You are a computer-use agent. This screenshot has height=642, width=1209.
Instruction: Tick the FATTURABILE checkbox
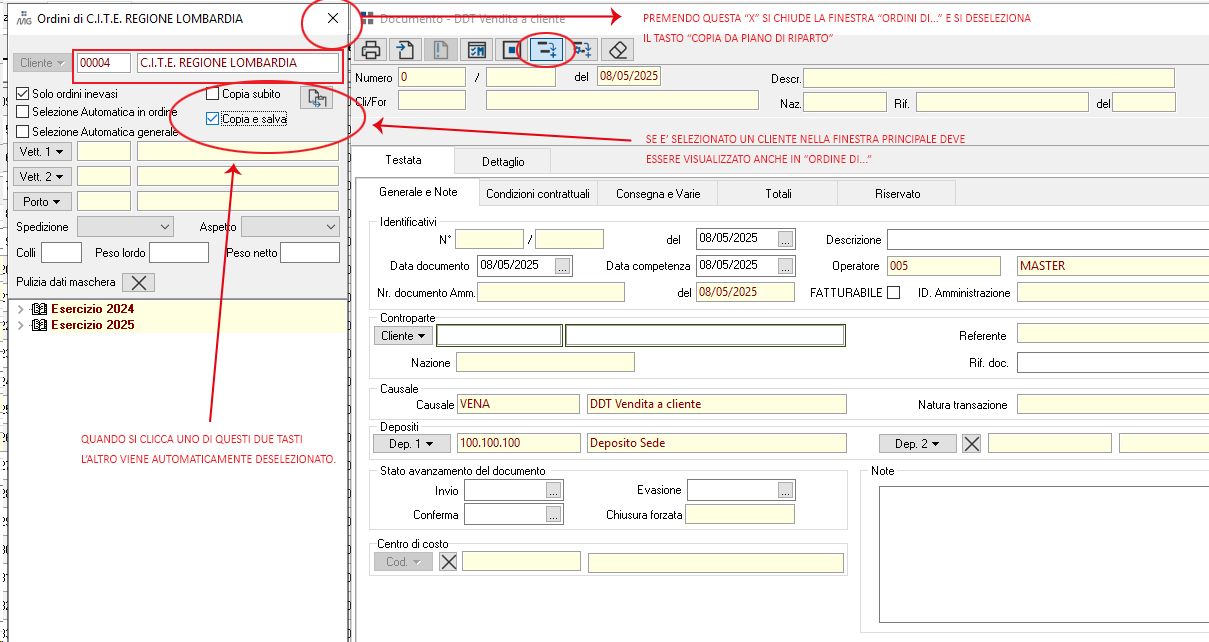tap(894, 293)
